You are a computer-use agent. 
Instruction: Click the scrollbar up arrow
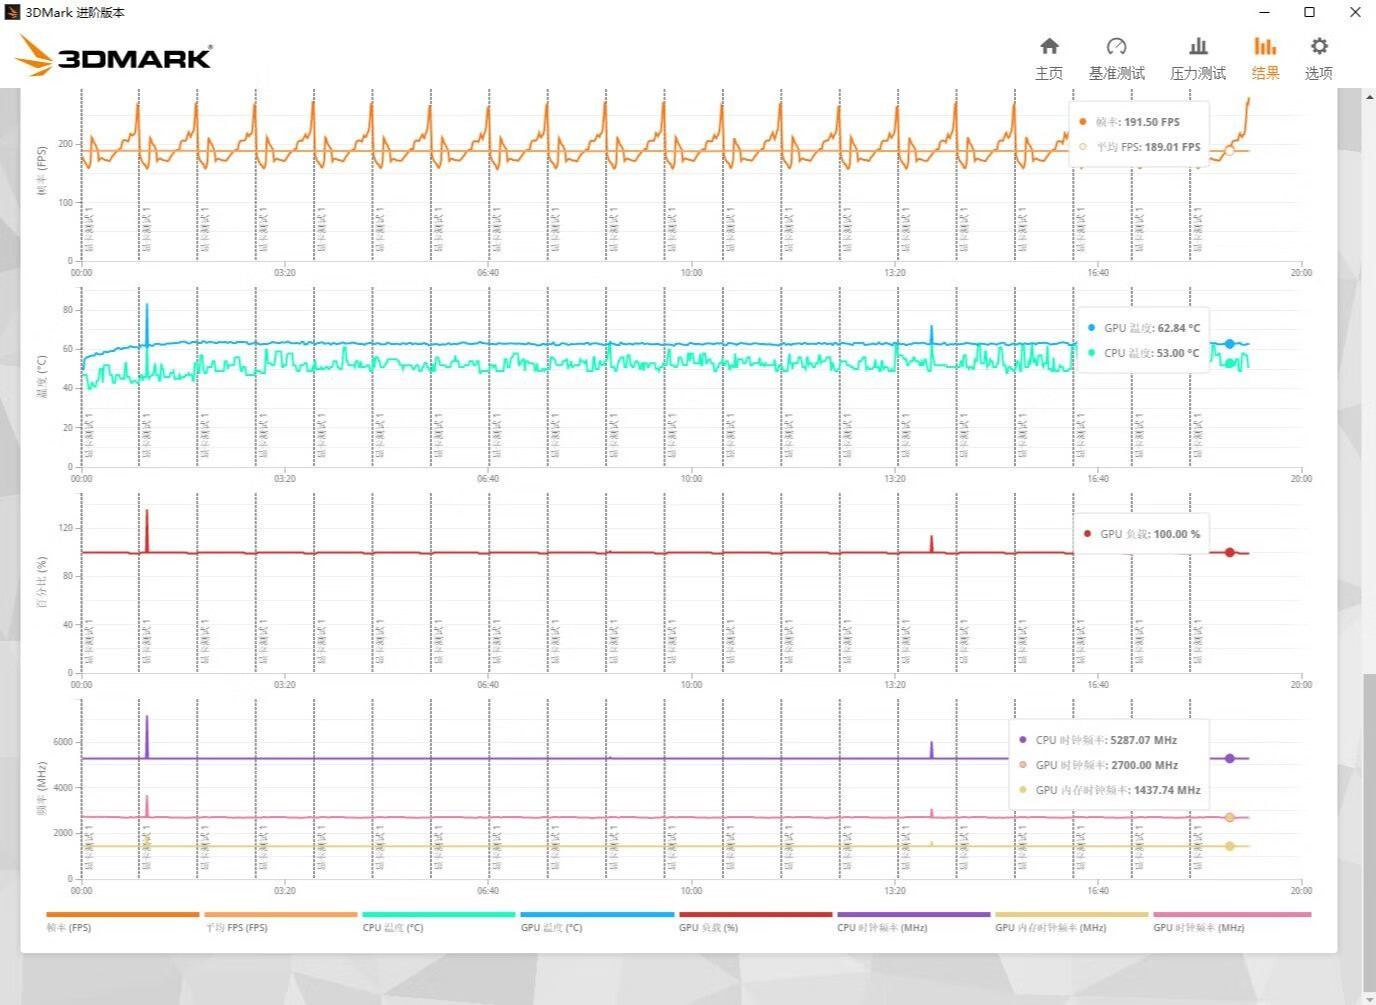[x=1369, y=96]
